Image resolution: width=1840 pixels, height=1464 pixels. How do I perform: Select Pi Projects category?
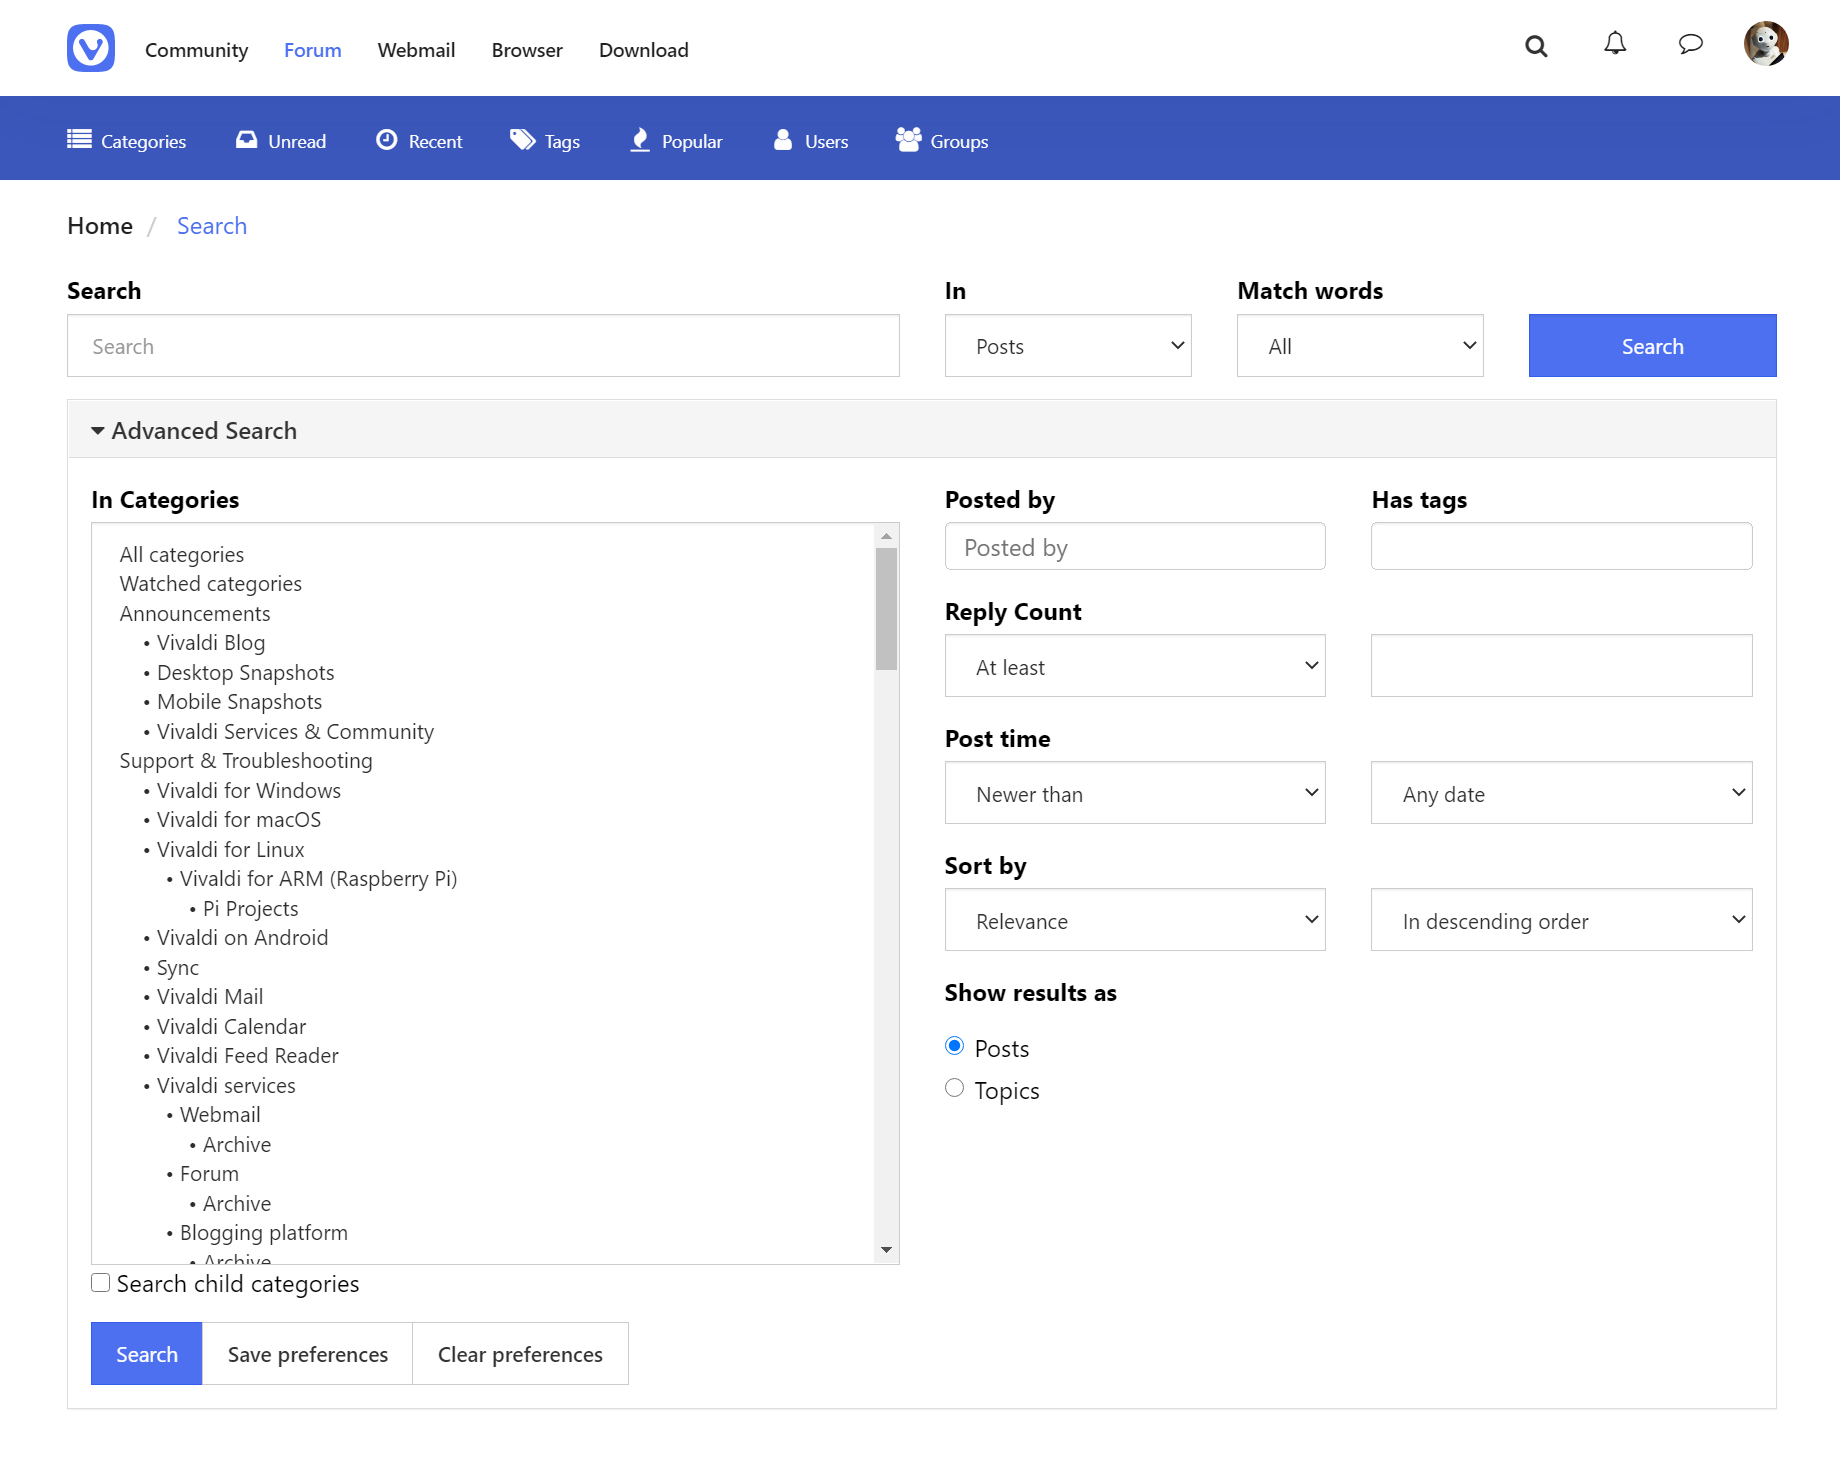(251, 909)
